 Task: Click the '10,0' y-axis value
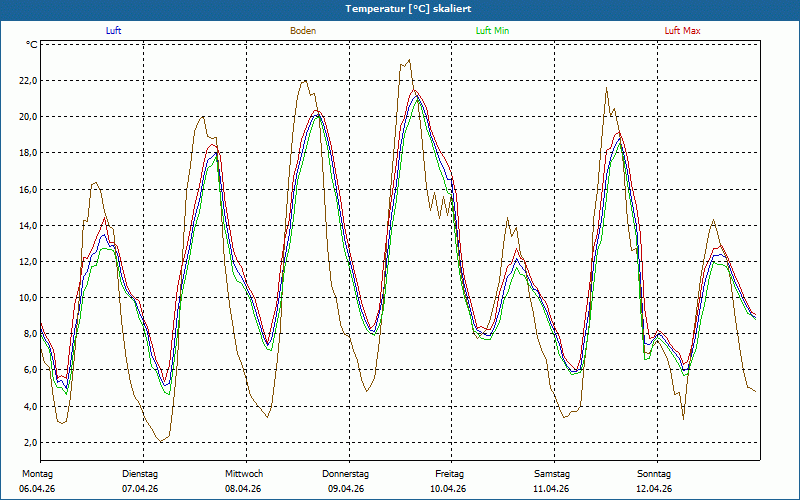point(28,298)
